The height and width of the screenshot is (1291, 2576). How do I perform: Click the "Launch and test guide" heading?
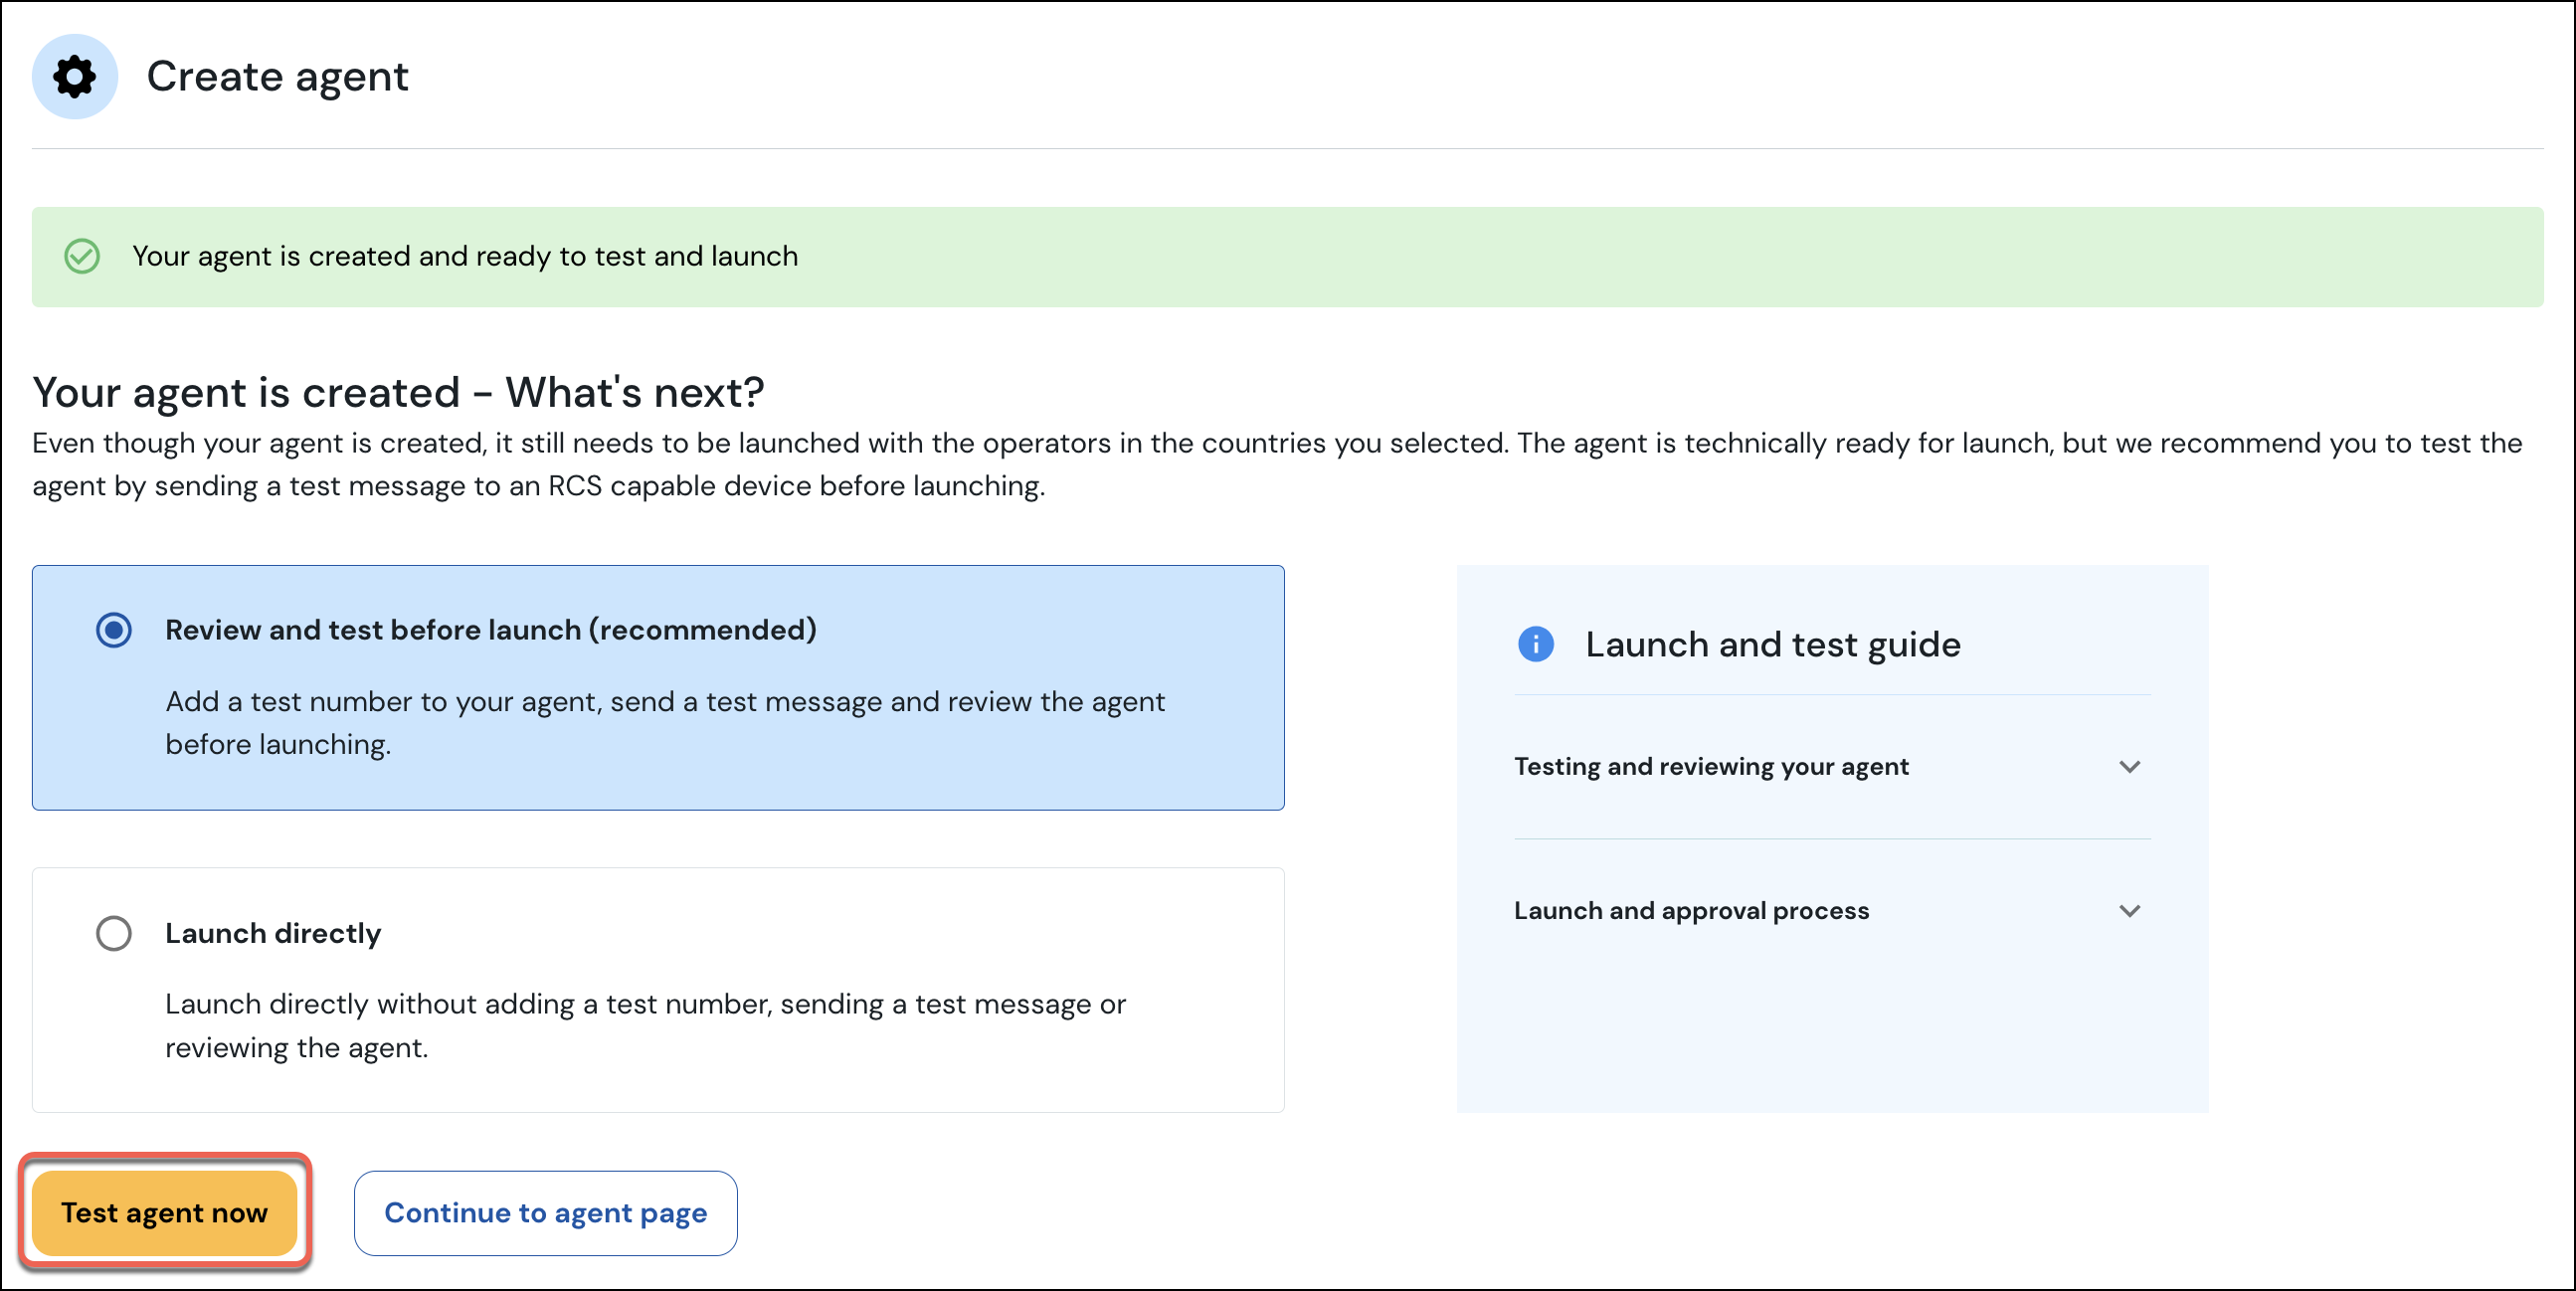point(1772,644)
